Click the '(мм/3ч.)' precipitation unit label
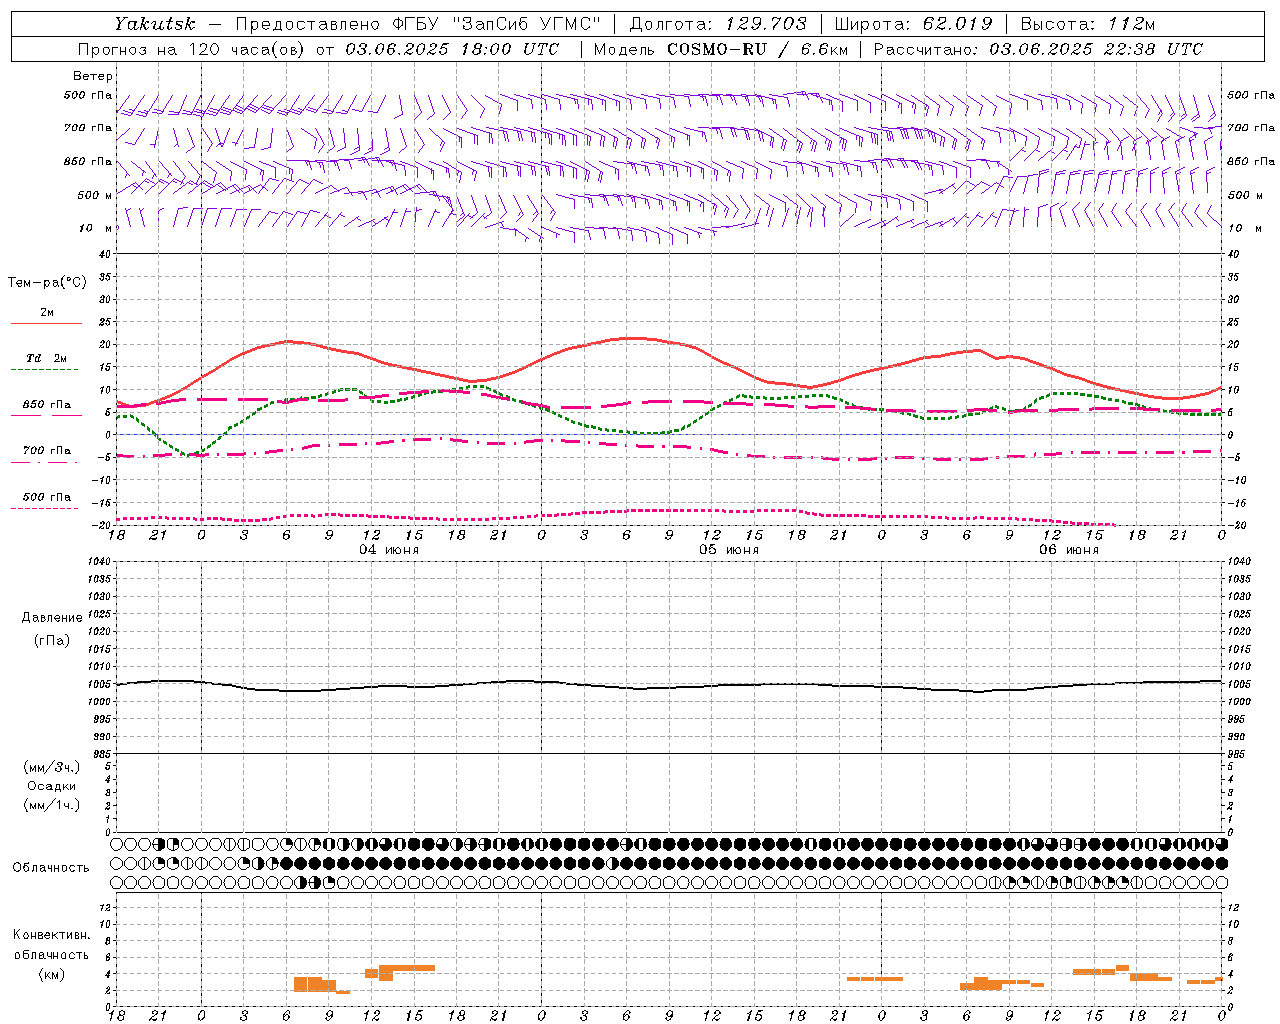This screenshot has height=1024, width=1280. (x=52, y=767)
